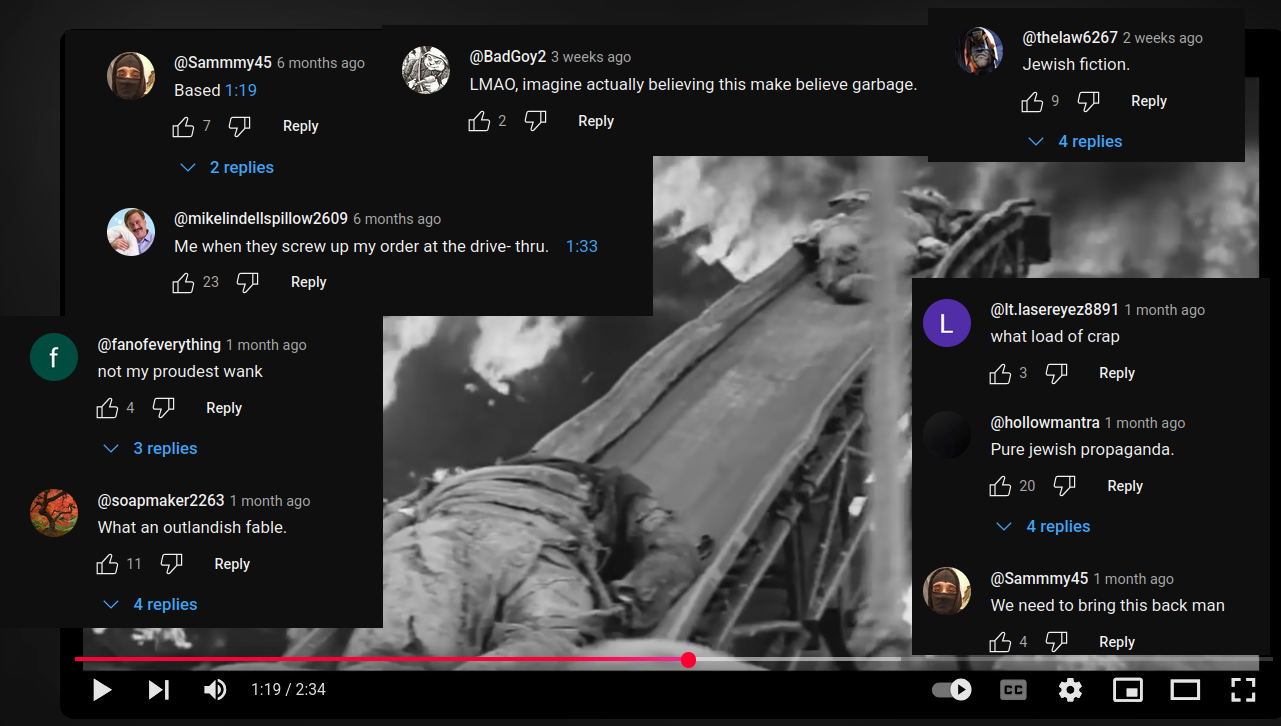Open the player settings gear
This screenshot has height=726, width=1281.
(1071, 690)
